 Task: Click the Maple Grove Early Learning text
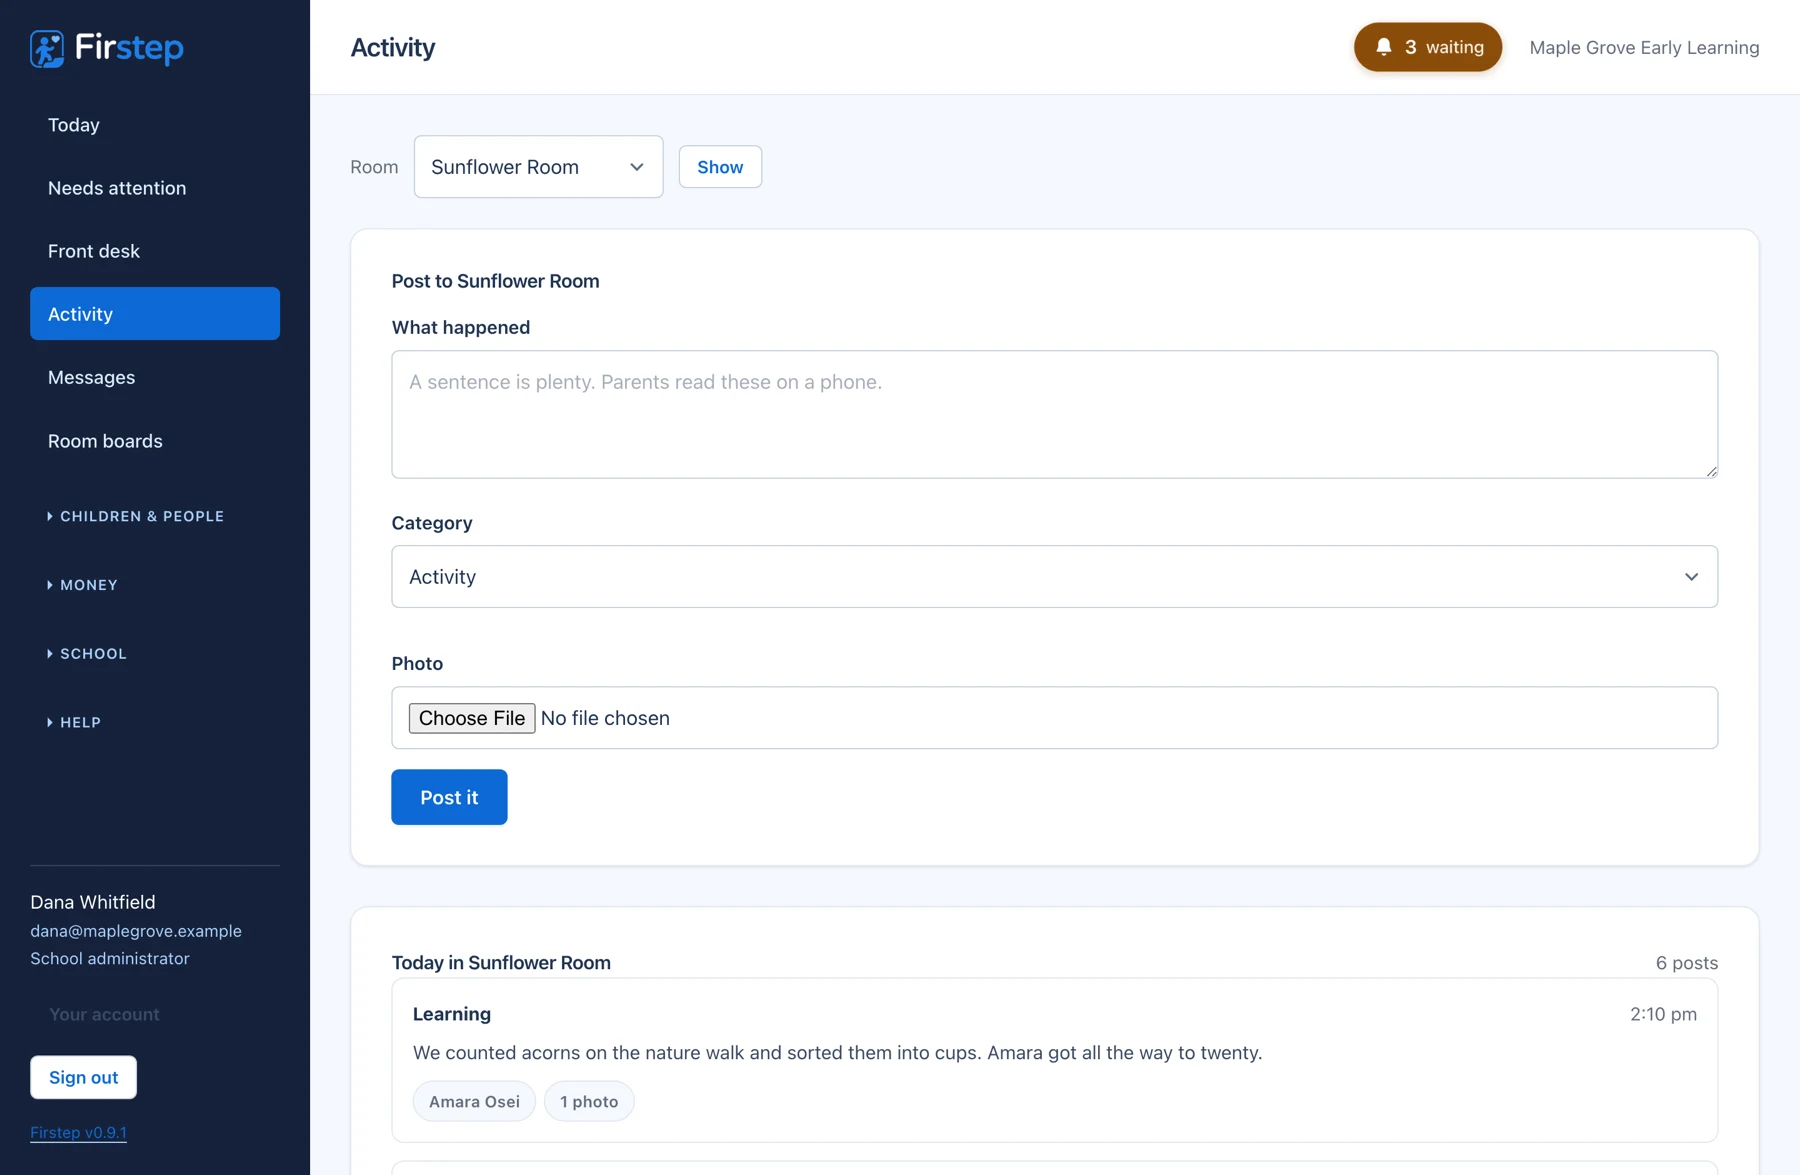tap(1644, 47)
